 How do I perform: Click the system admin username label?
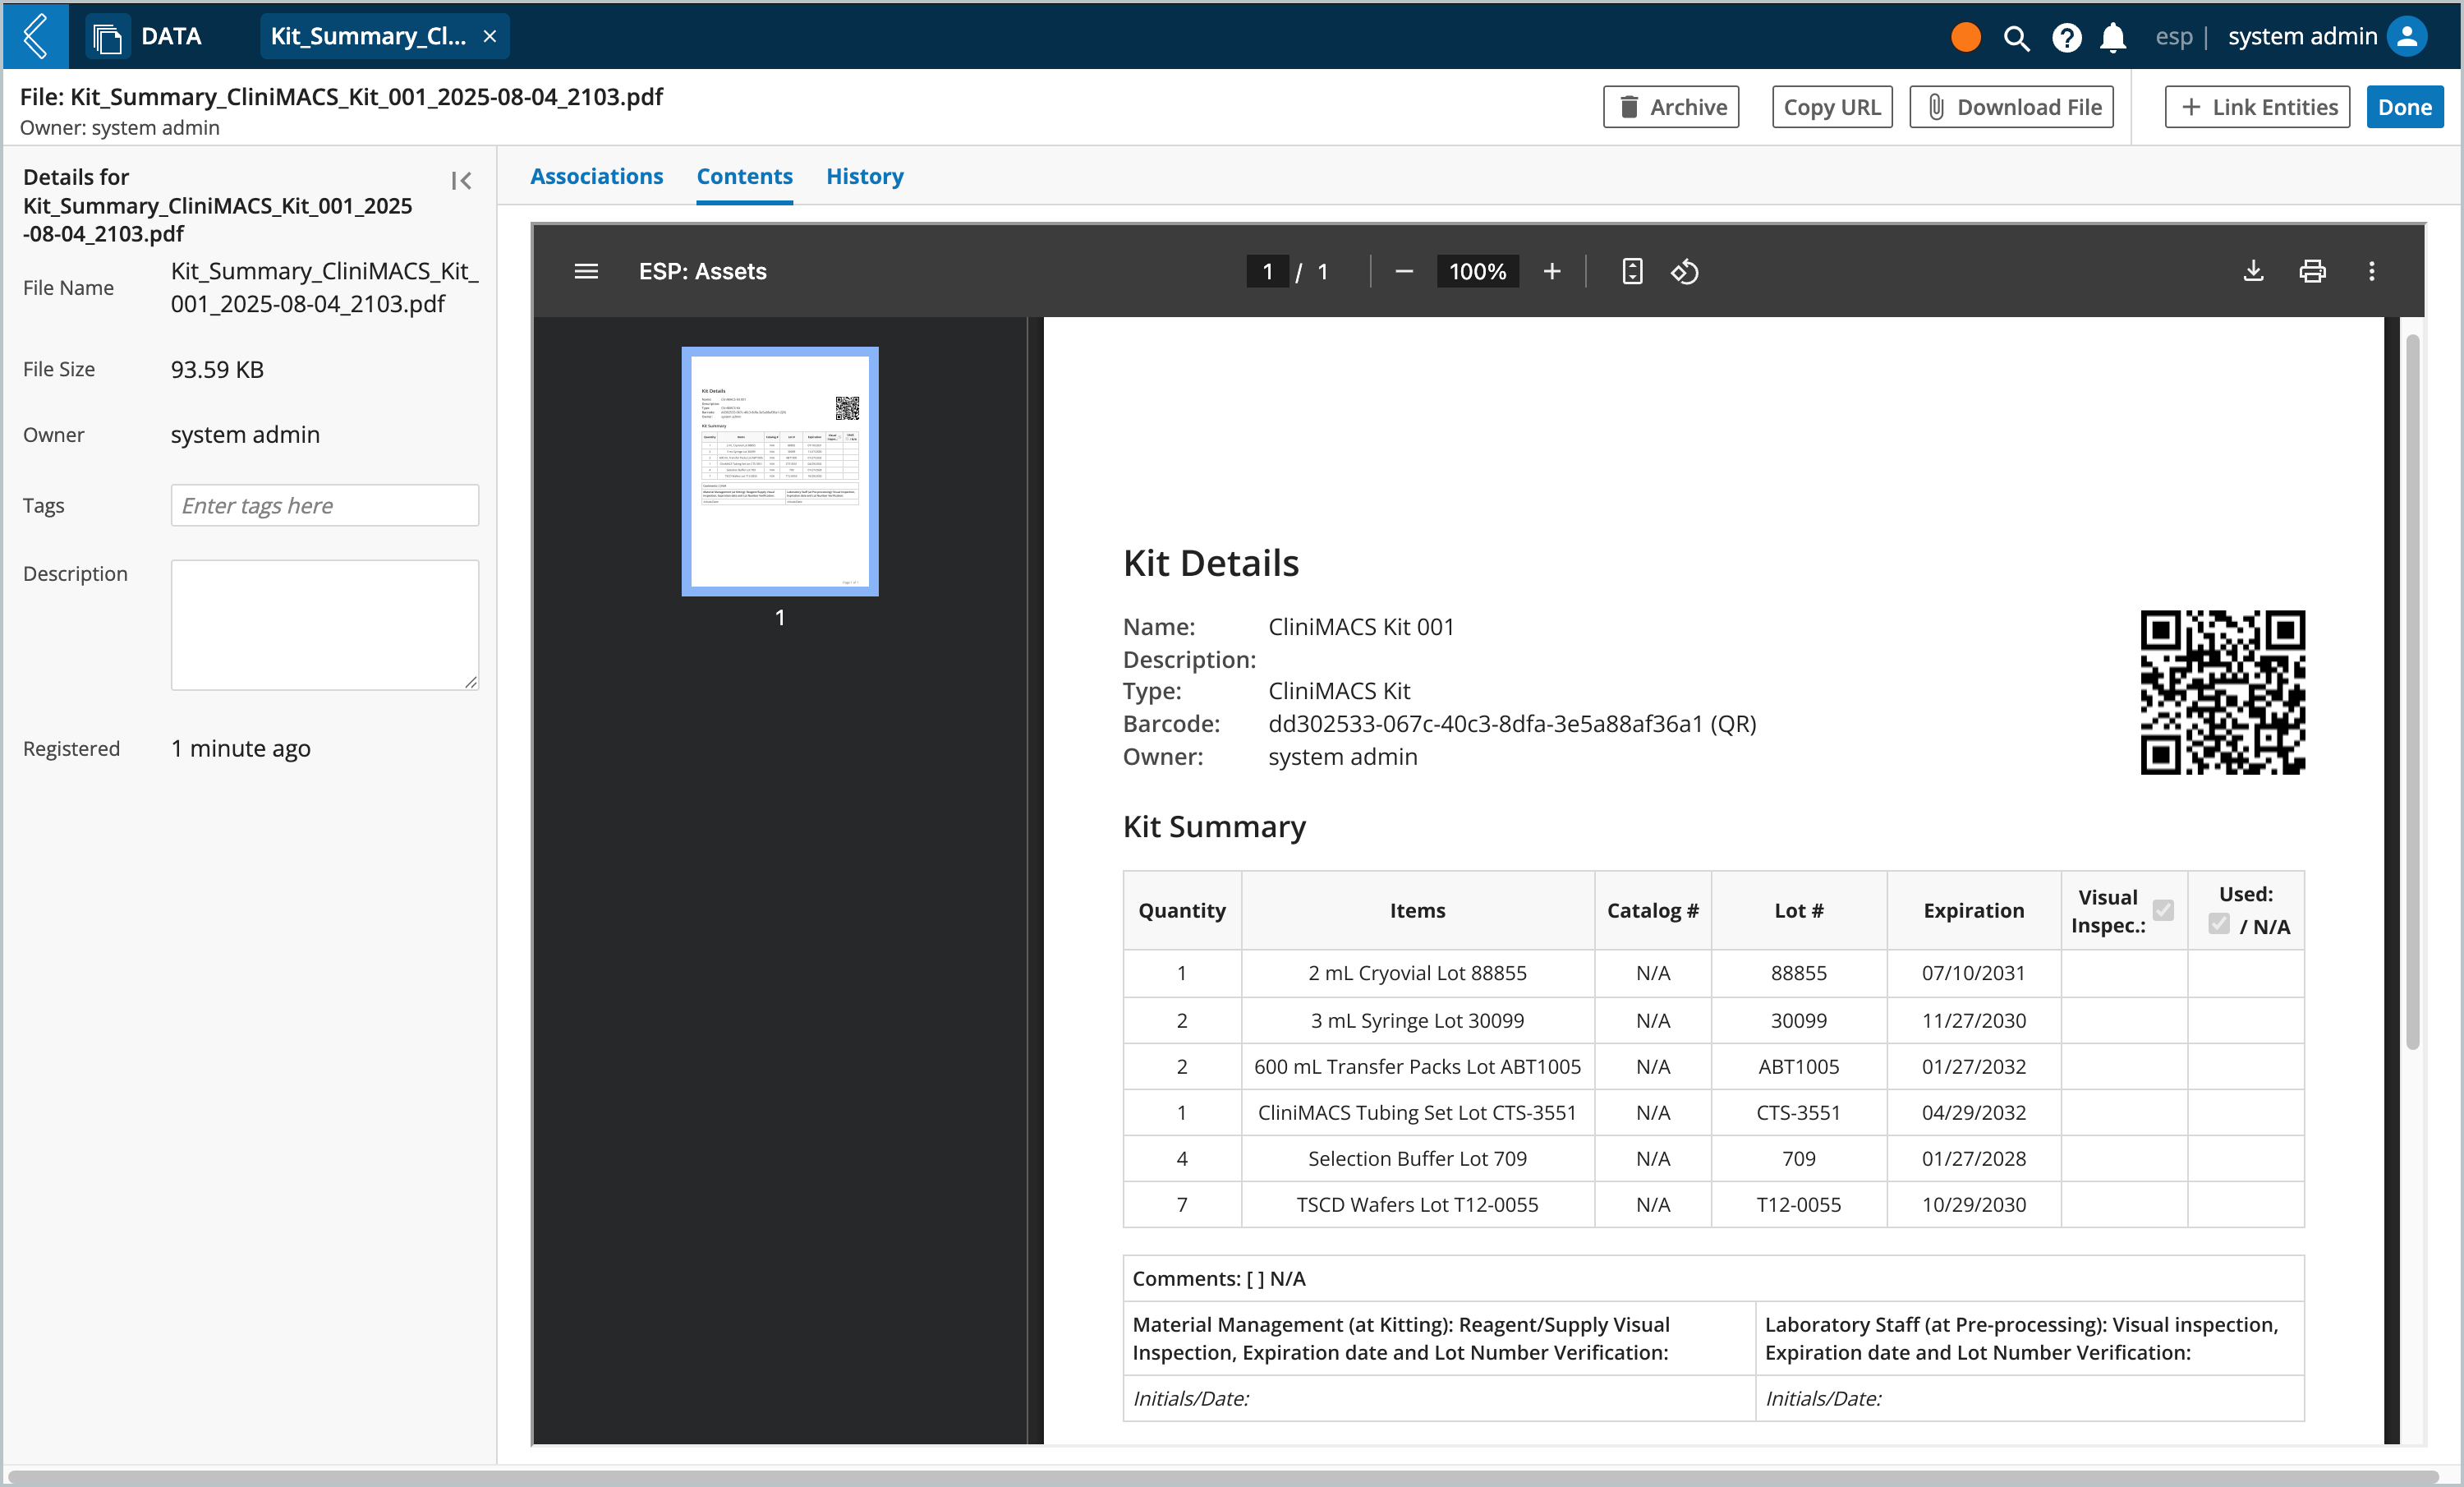[2302, 37]
